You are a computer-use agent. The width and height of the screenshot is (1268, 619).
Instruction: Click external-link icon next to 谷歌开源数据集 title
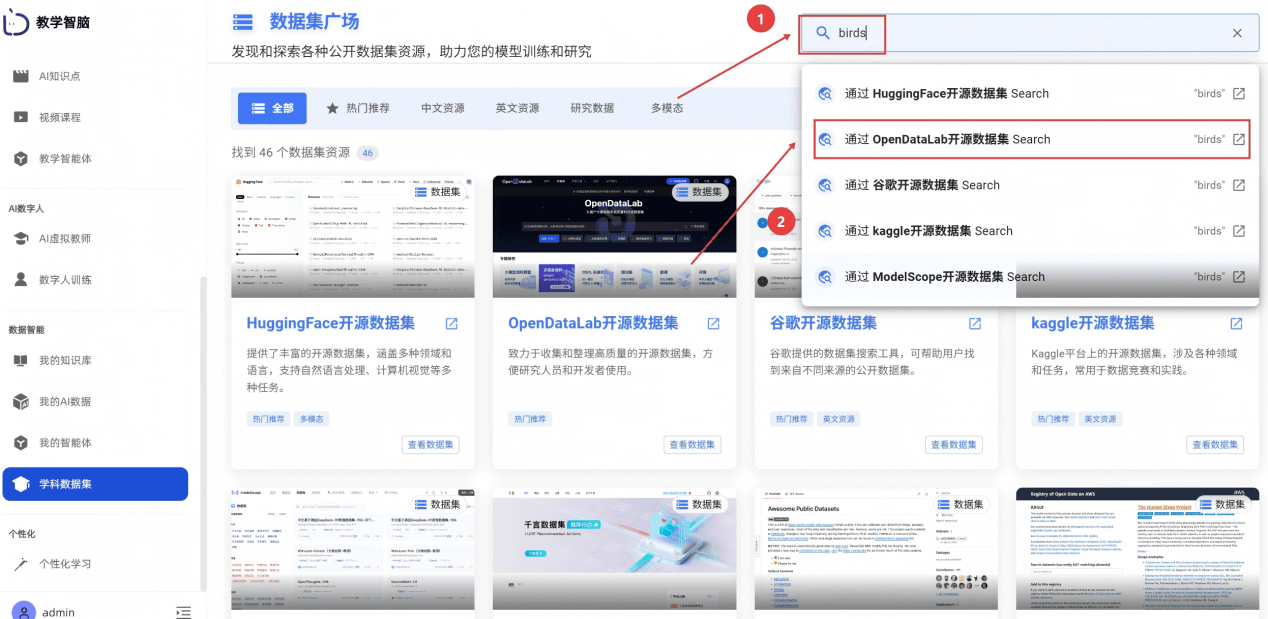pos(975,324)
